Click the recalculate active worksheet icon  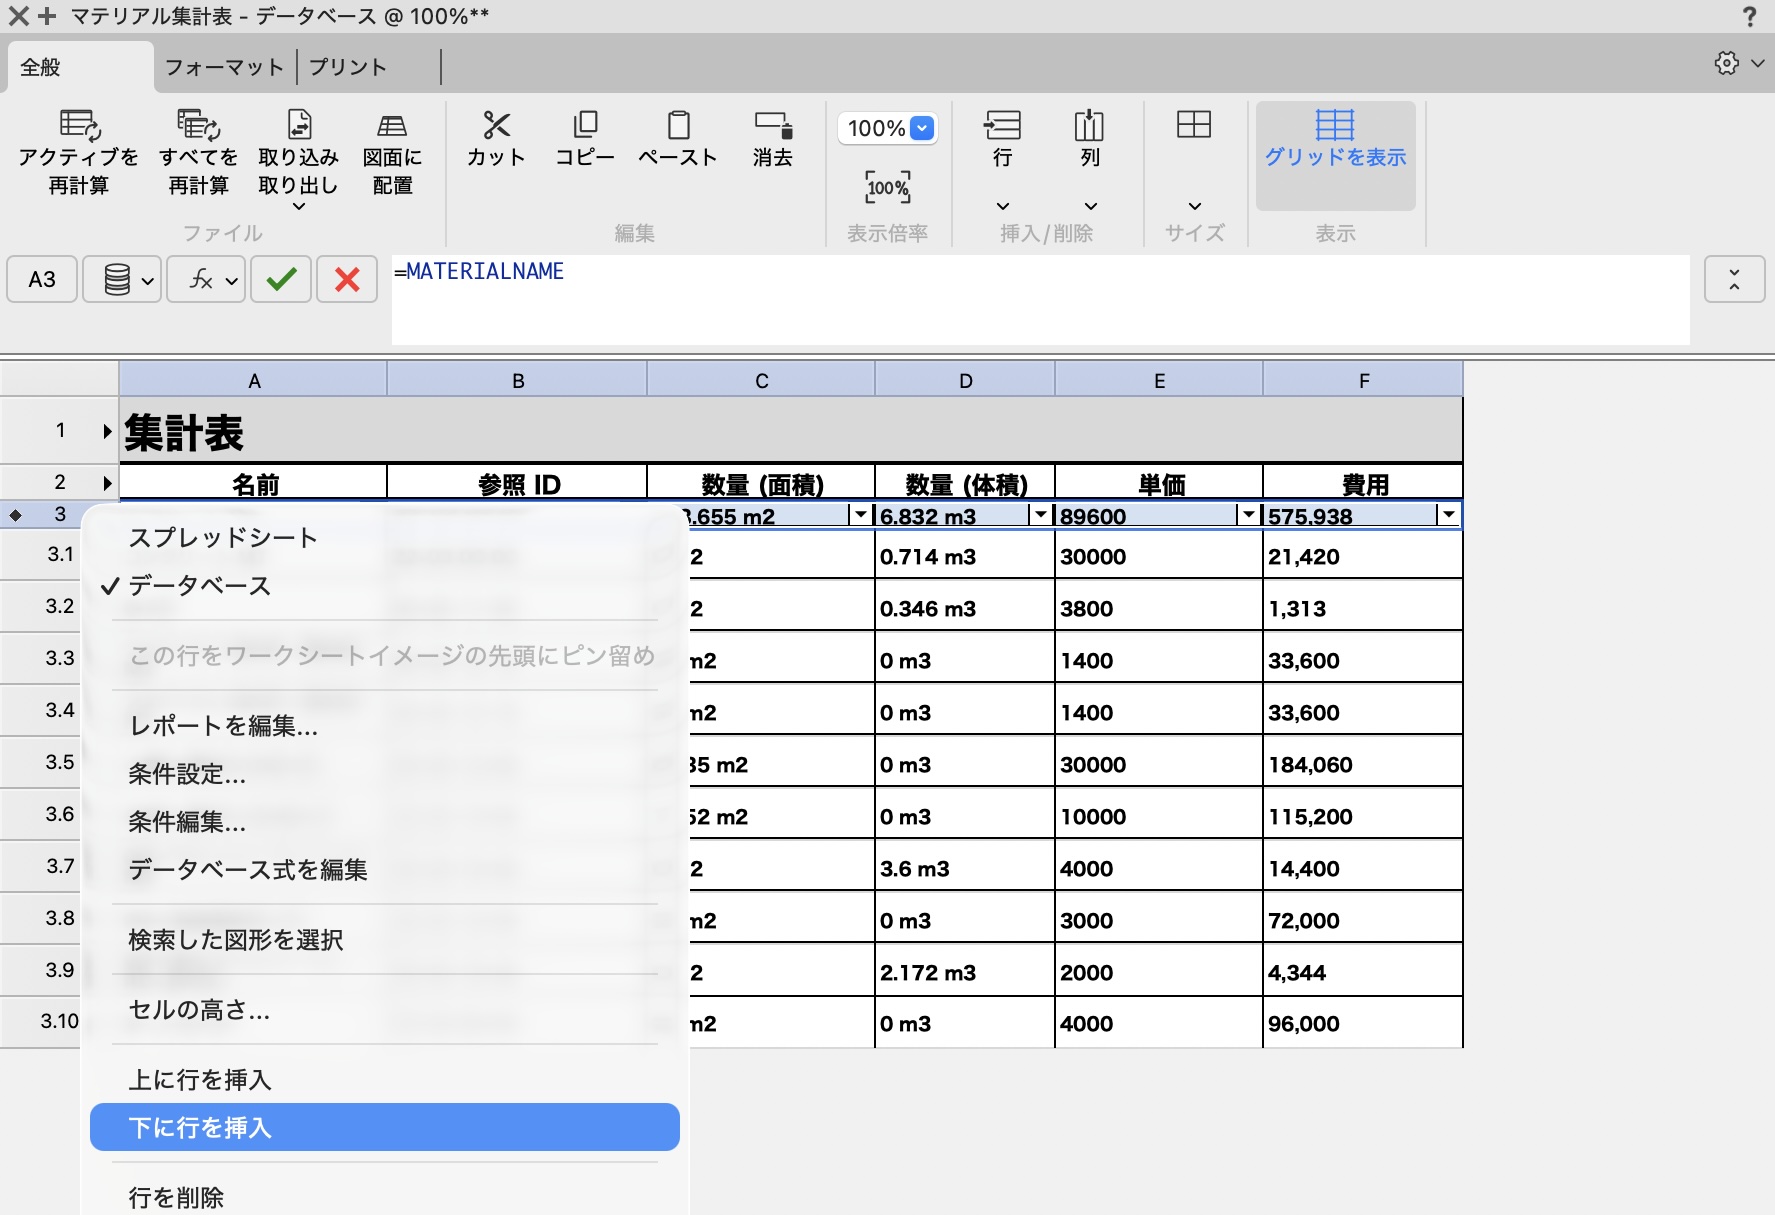[x=79, y=125]
